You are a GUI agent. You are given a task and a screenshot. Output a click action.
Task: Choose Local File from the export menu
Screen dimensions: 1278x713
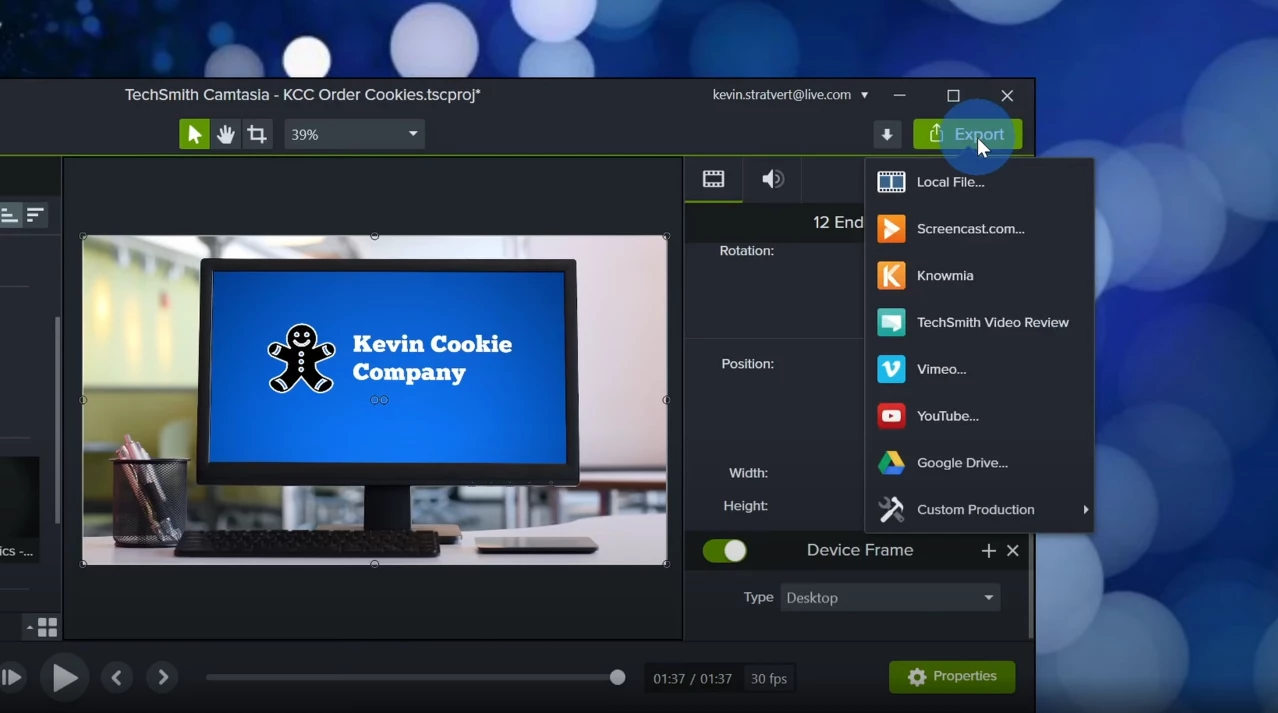tap(950, 182)
